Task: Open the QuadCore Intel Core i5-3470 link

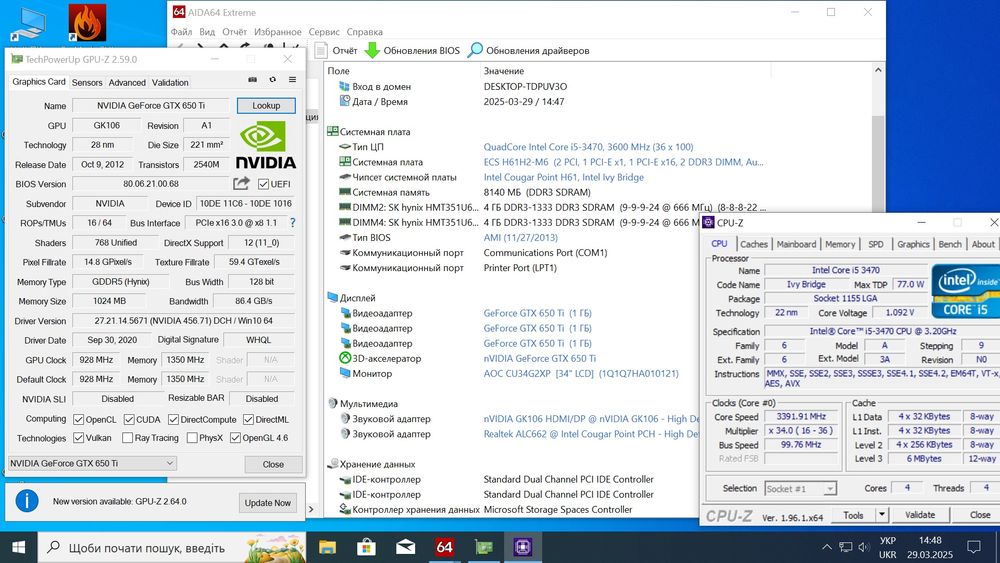Action: click(x=588, y=147)
